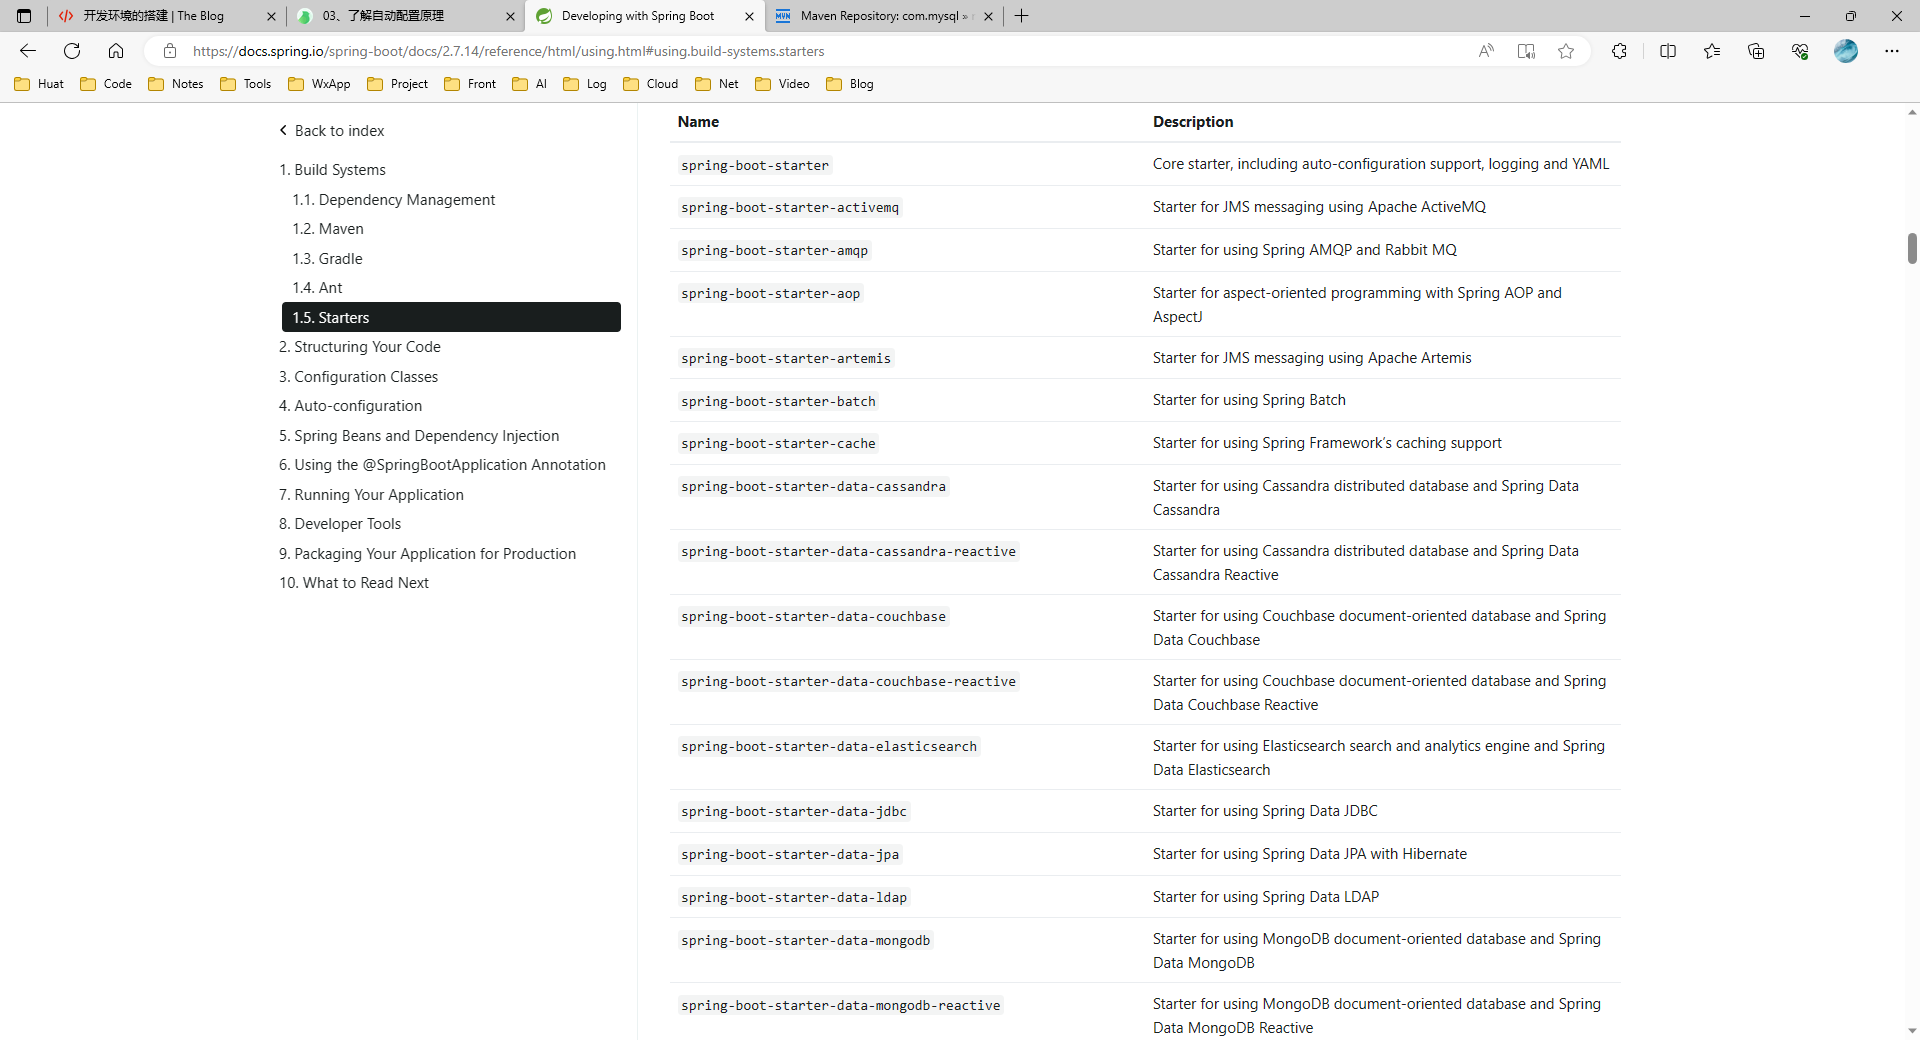Open Collections icon in toolbar
The image size is (1920, 1040).
(1756, 51)
